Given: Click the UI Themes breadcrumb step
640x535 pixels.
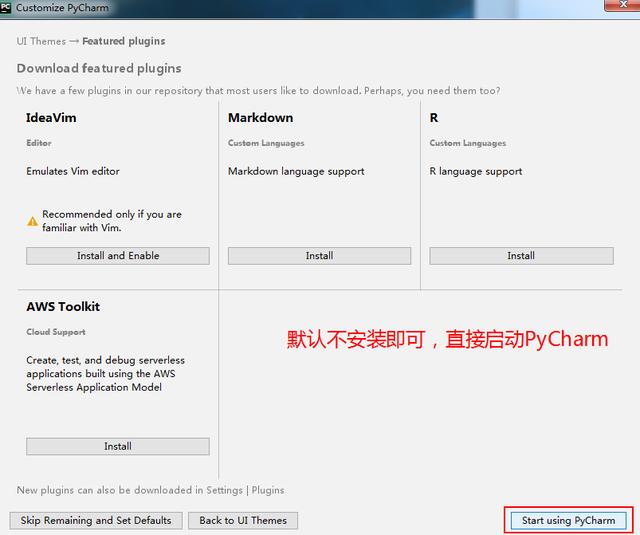Looking at the screenshot, I should coord(41,41).
